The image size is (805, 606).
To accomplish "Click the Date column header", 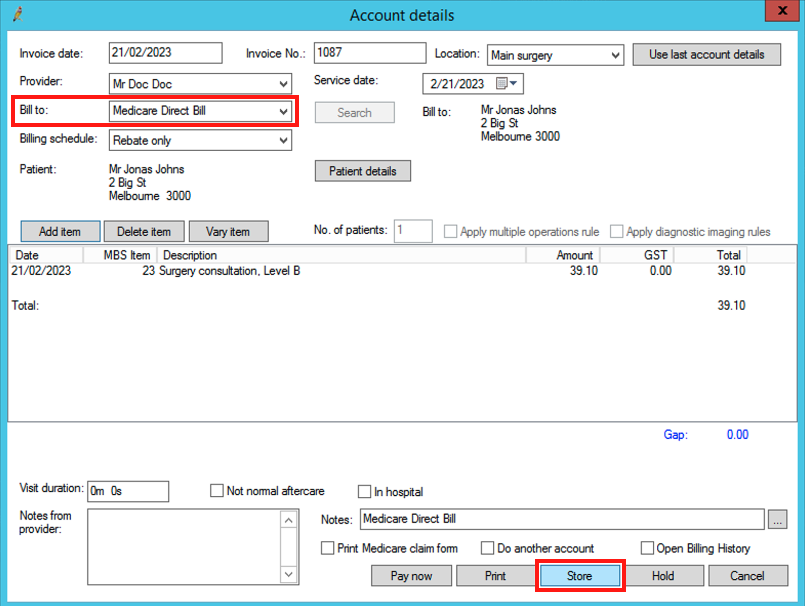I will [45, 255].
